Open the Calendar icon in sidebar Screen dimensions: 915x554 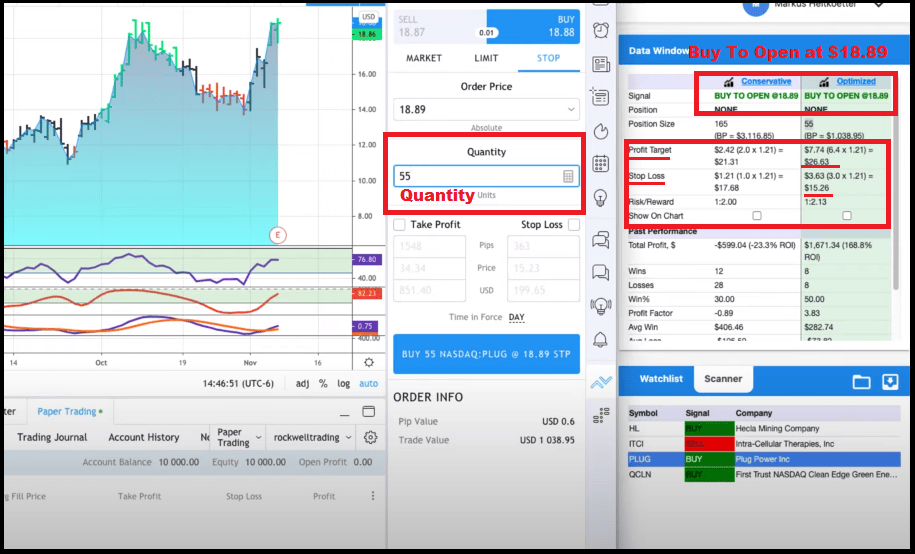point(601,164)
